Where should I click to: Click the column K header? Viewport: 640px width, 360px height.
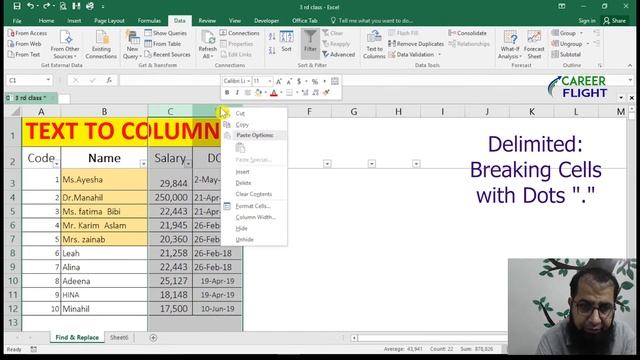(x=531, y=111)
